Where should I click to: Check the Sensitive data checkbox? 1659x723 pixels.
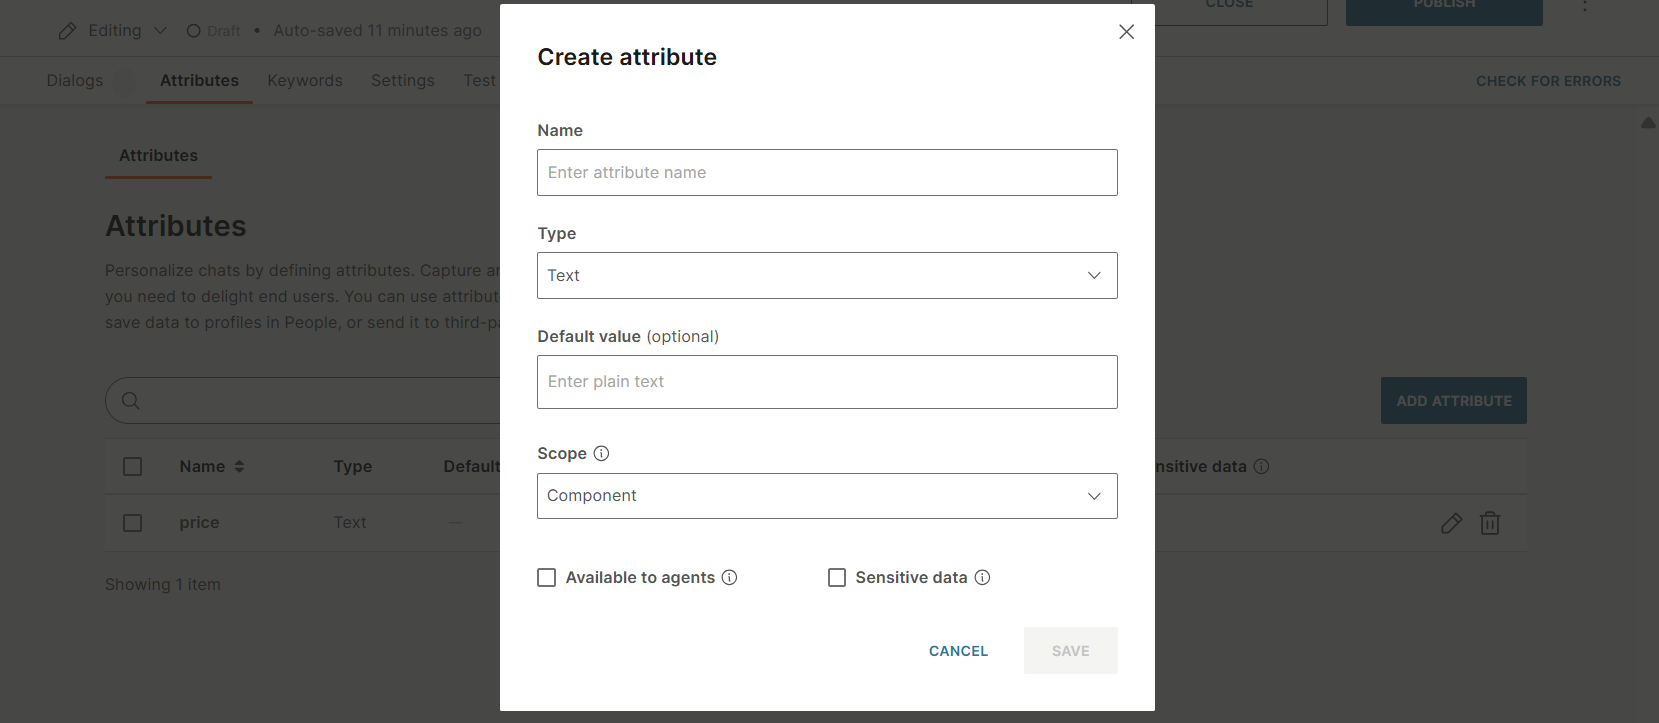[x=837, y=577]
